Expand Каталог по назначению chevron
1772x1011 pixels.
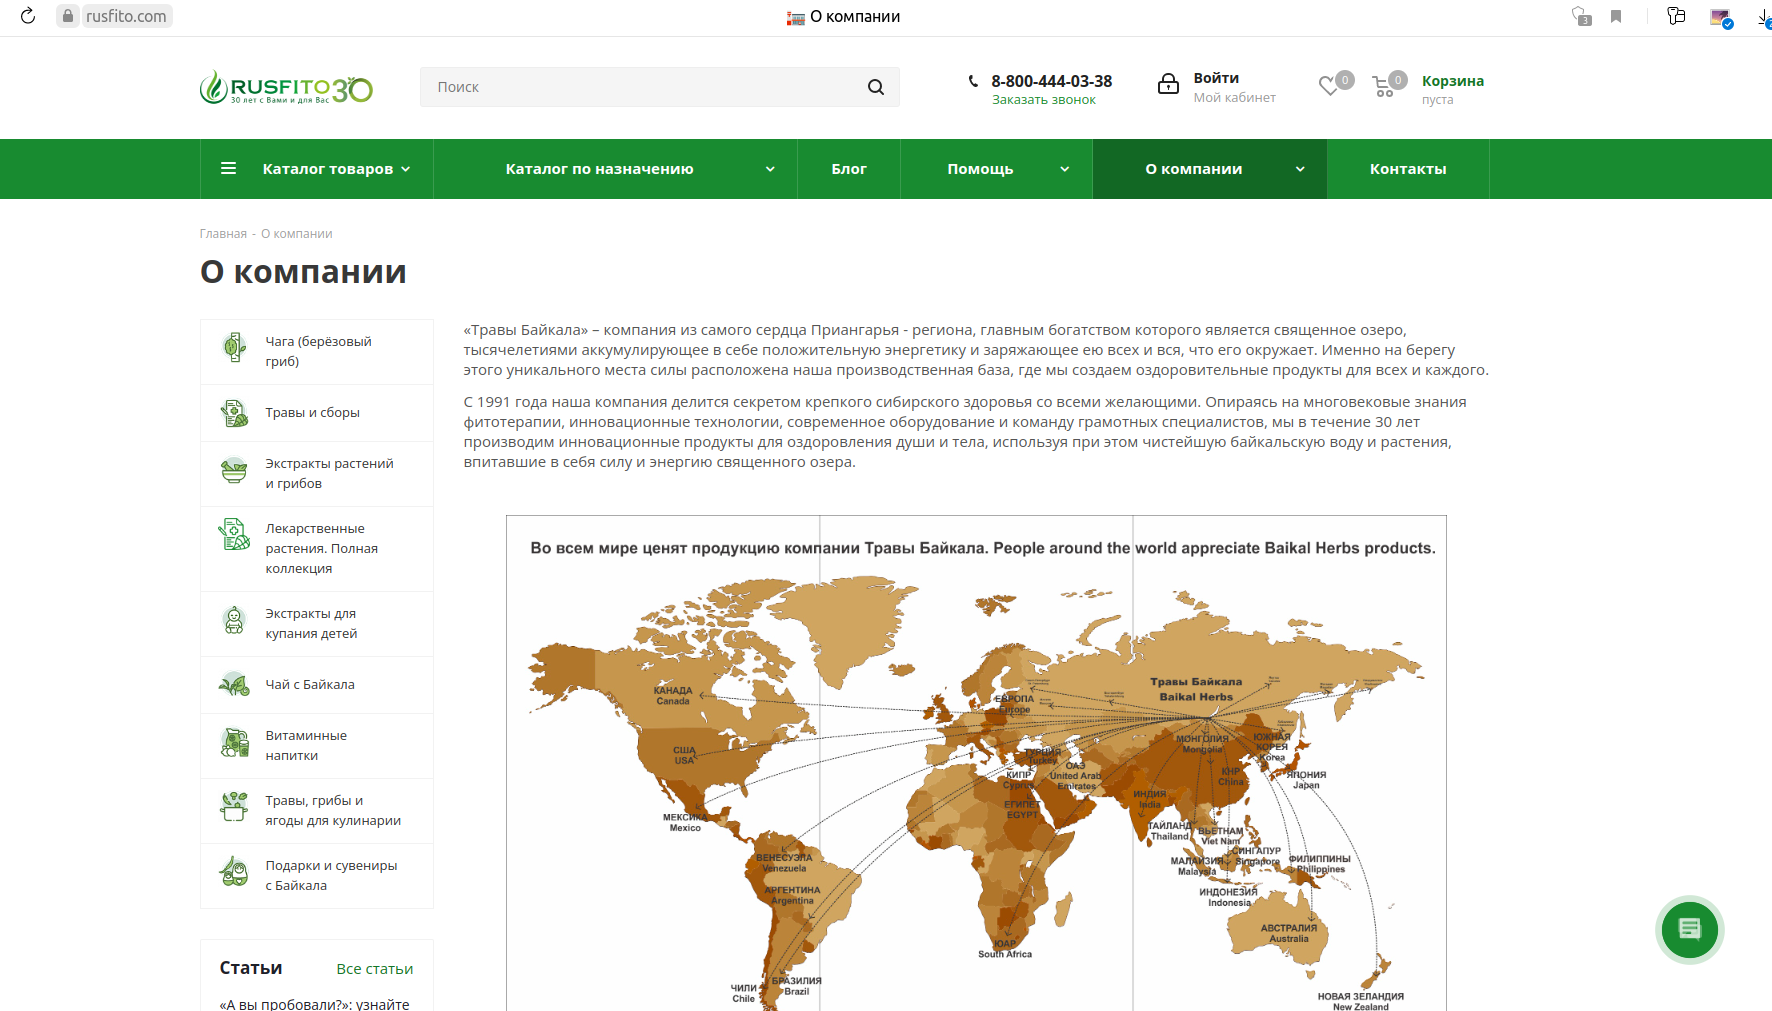pyautogui.click(x=770, y=169)
